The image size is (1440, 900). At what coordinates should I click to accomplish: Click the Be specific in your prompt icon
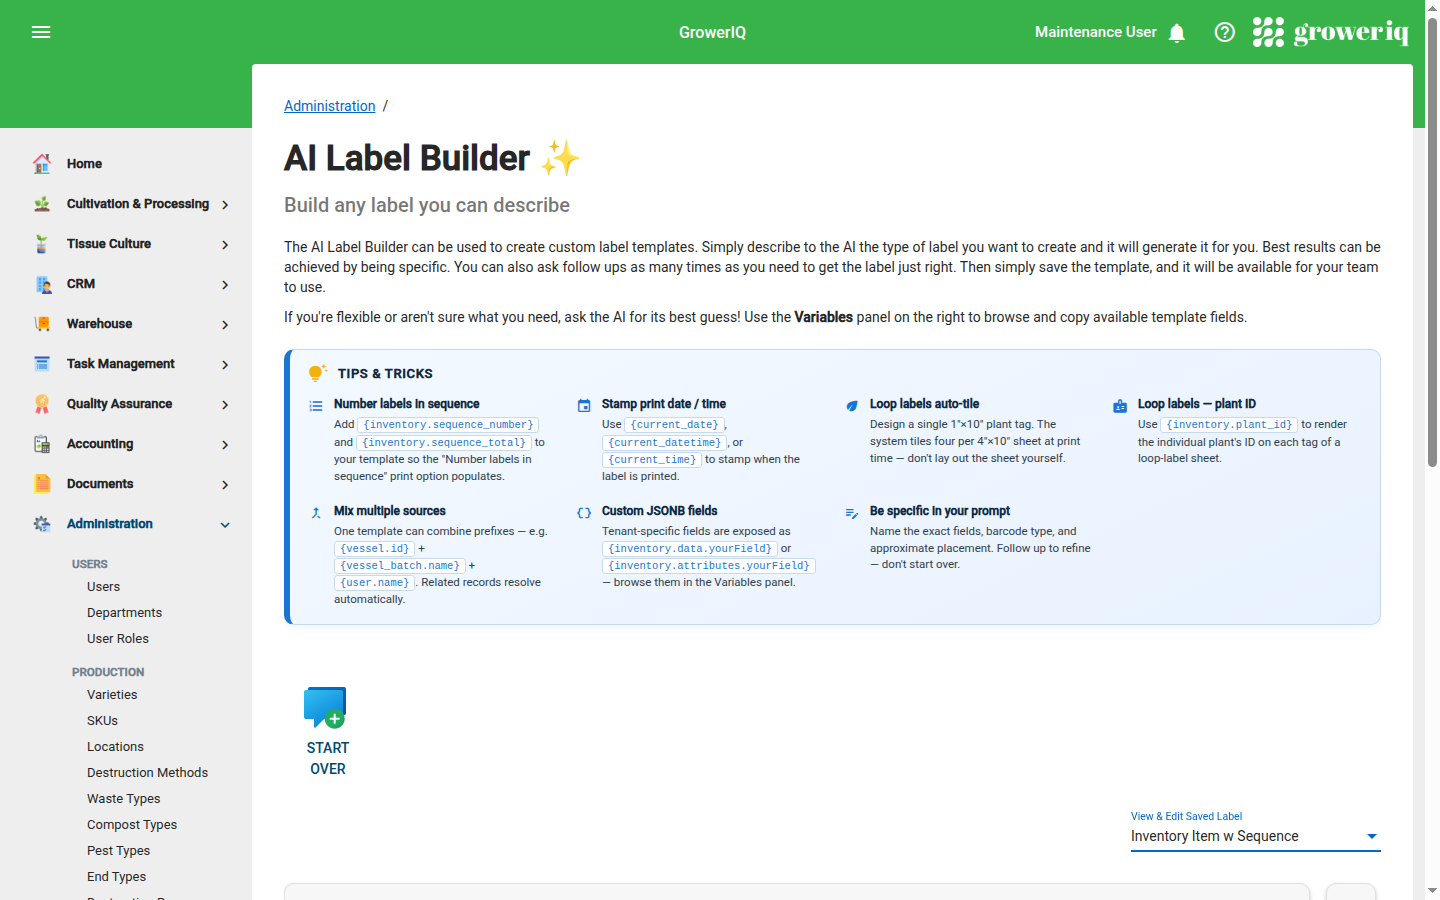pos(852,513)
